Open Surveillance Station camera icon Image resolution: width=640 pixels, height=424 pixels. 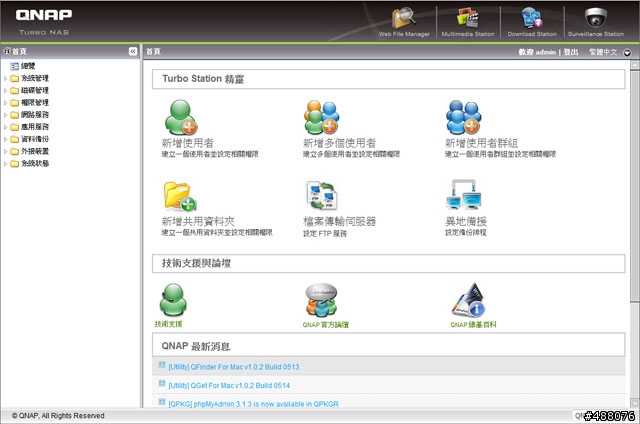pyautogui.click(x=596, y=18)
